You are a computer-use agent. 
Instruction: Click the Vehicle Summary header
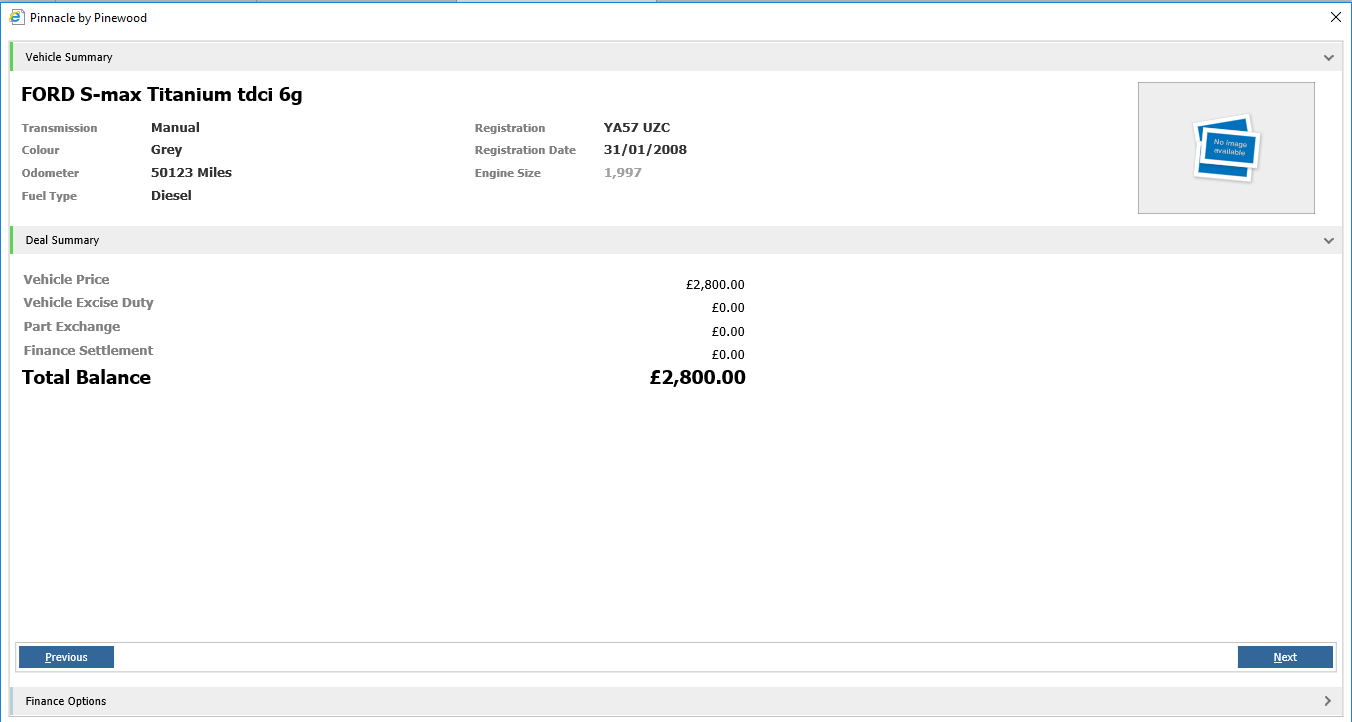point(676,57)
